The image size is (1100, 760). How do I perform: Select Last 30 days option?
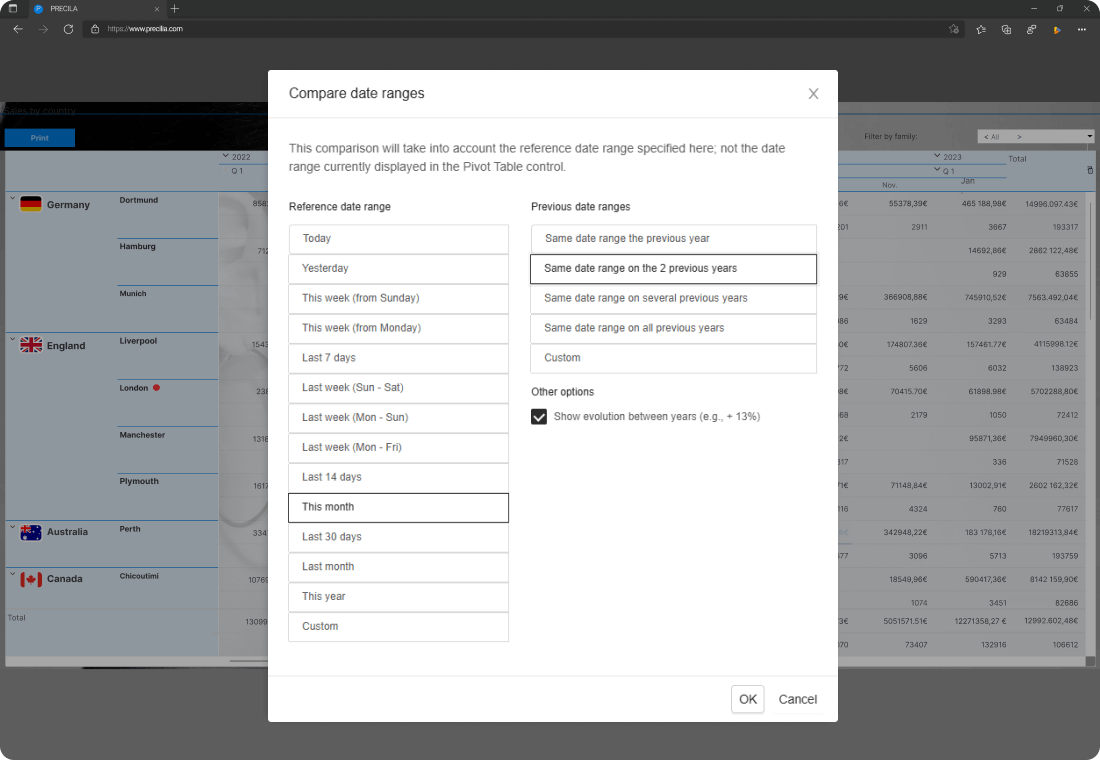pos(398,537)
